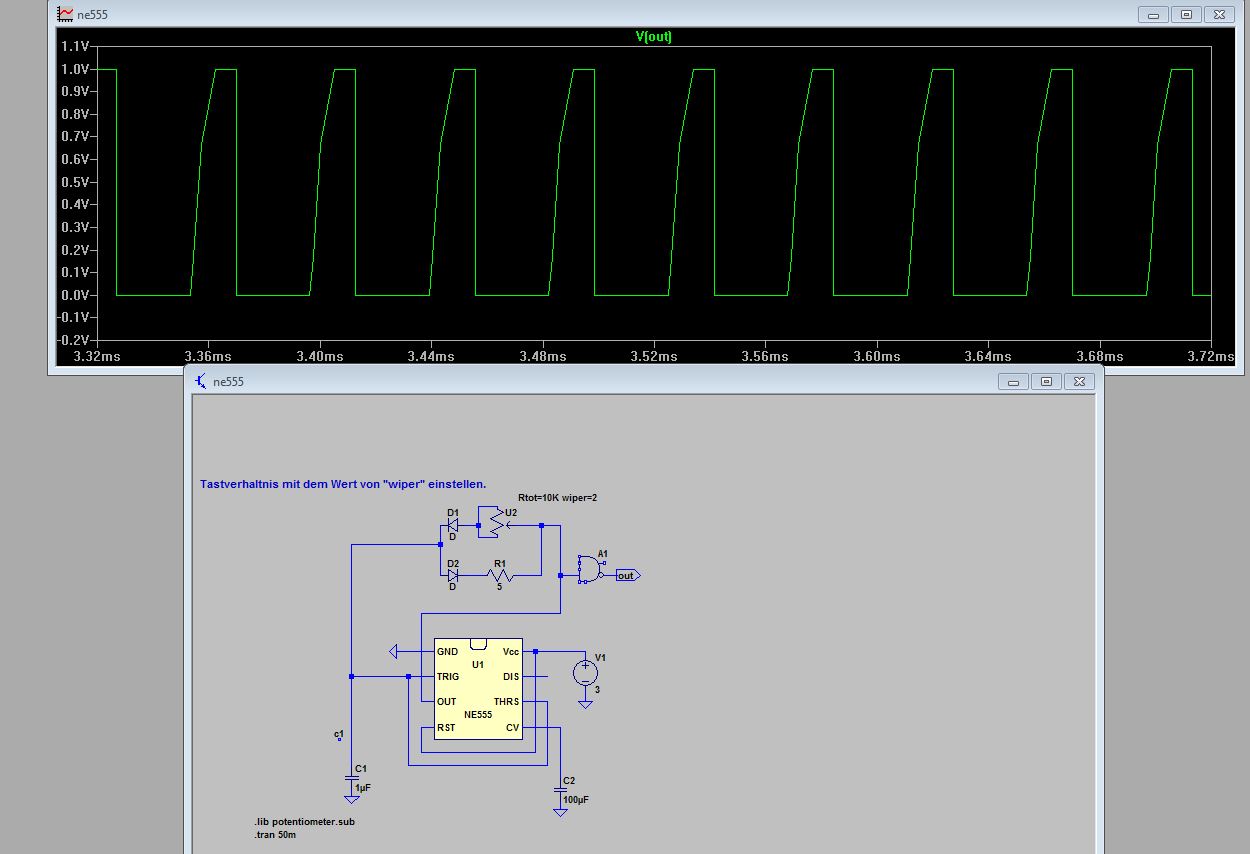Image resolution: width=1250 pixels, height=854 pixels.
Task: Select the V(out) trace label in the plot
Action: tap(654, 36)
